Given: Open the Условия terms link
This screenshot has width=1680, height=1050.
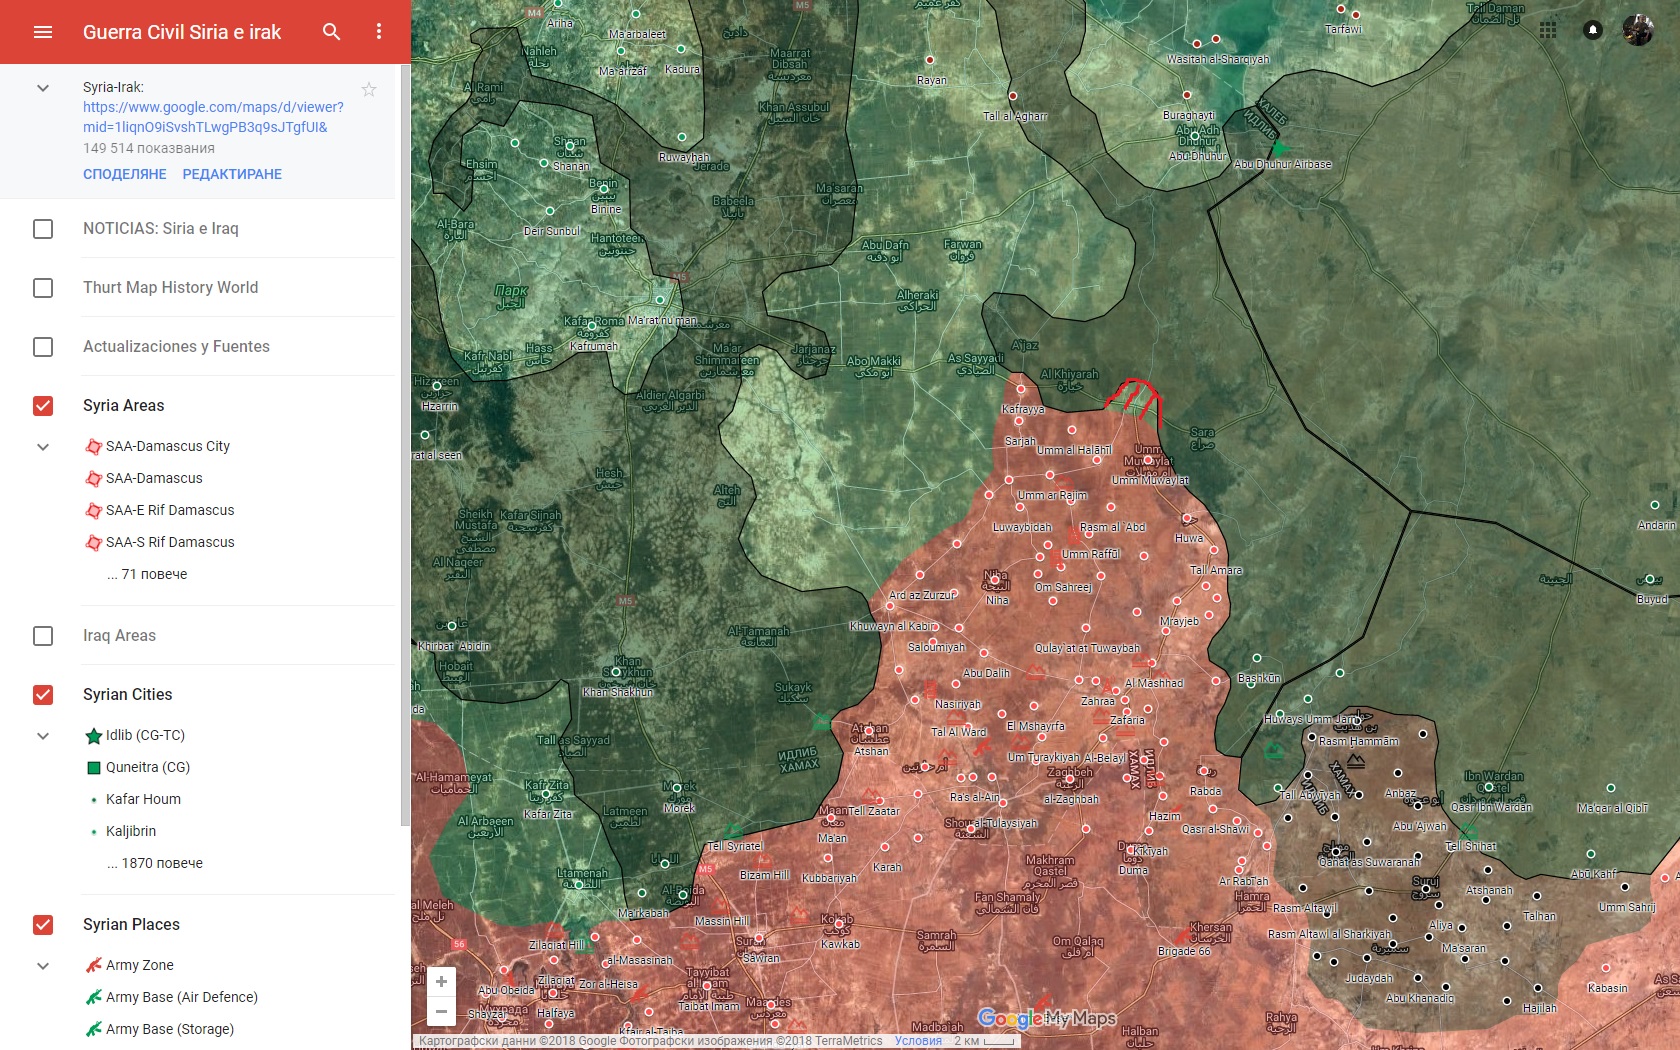Looking at the screenshot, I should [918, 1041].
